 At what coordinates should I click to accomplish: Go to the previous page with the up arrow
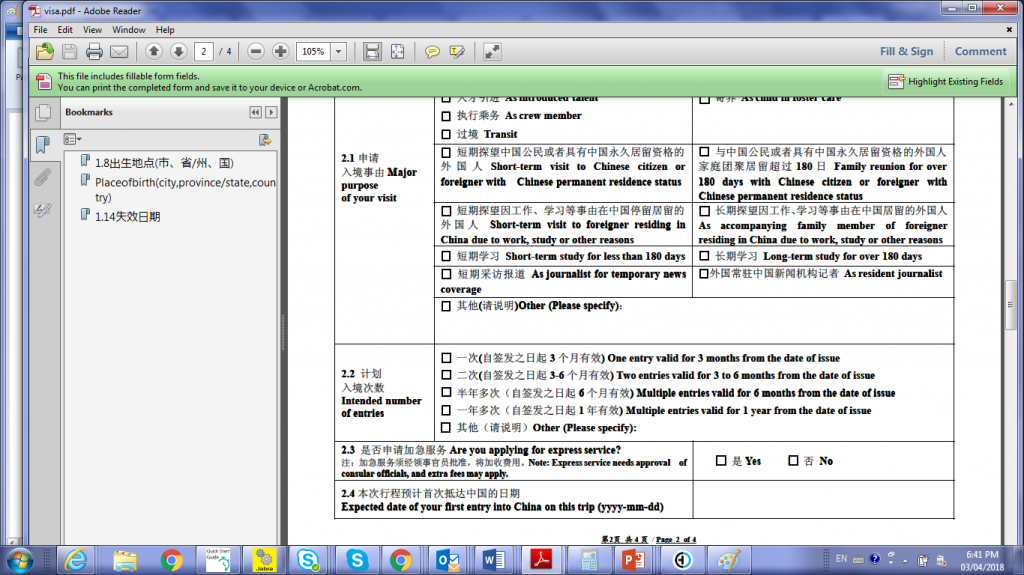(x=154, y=51)
